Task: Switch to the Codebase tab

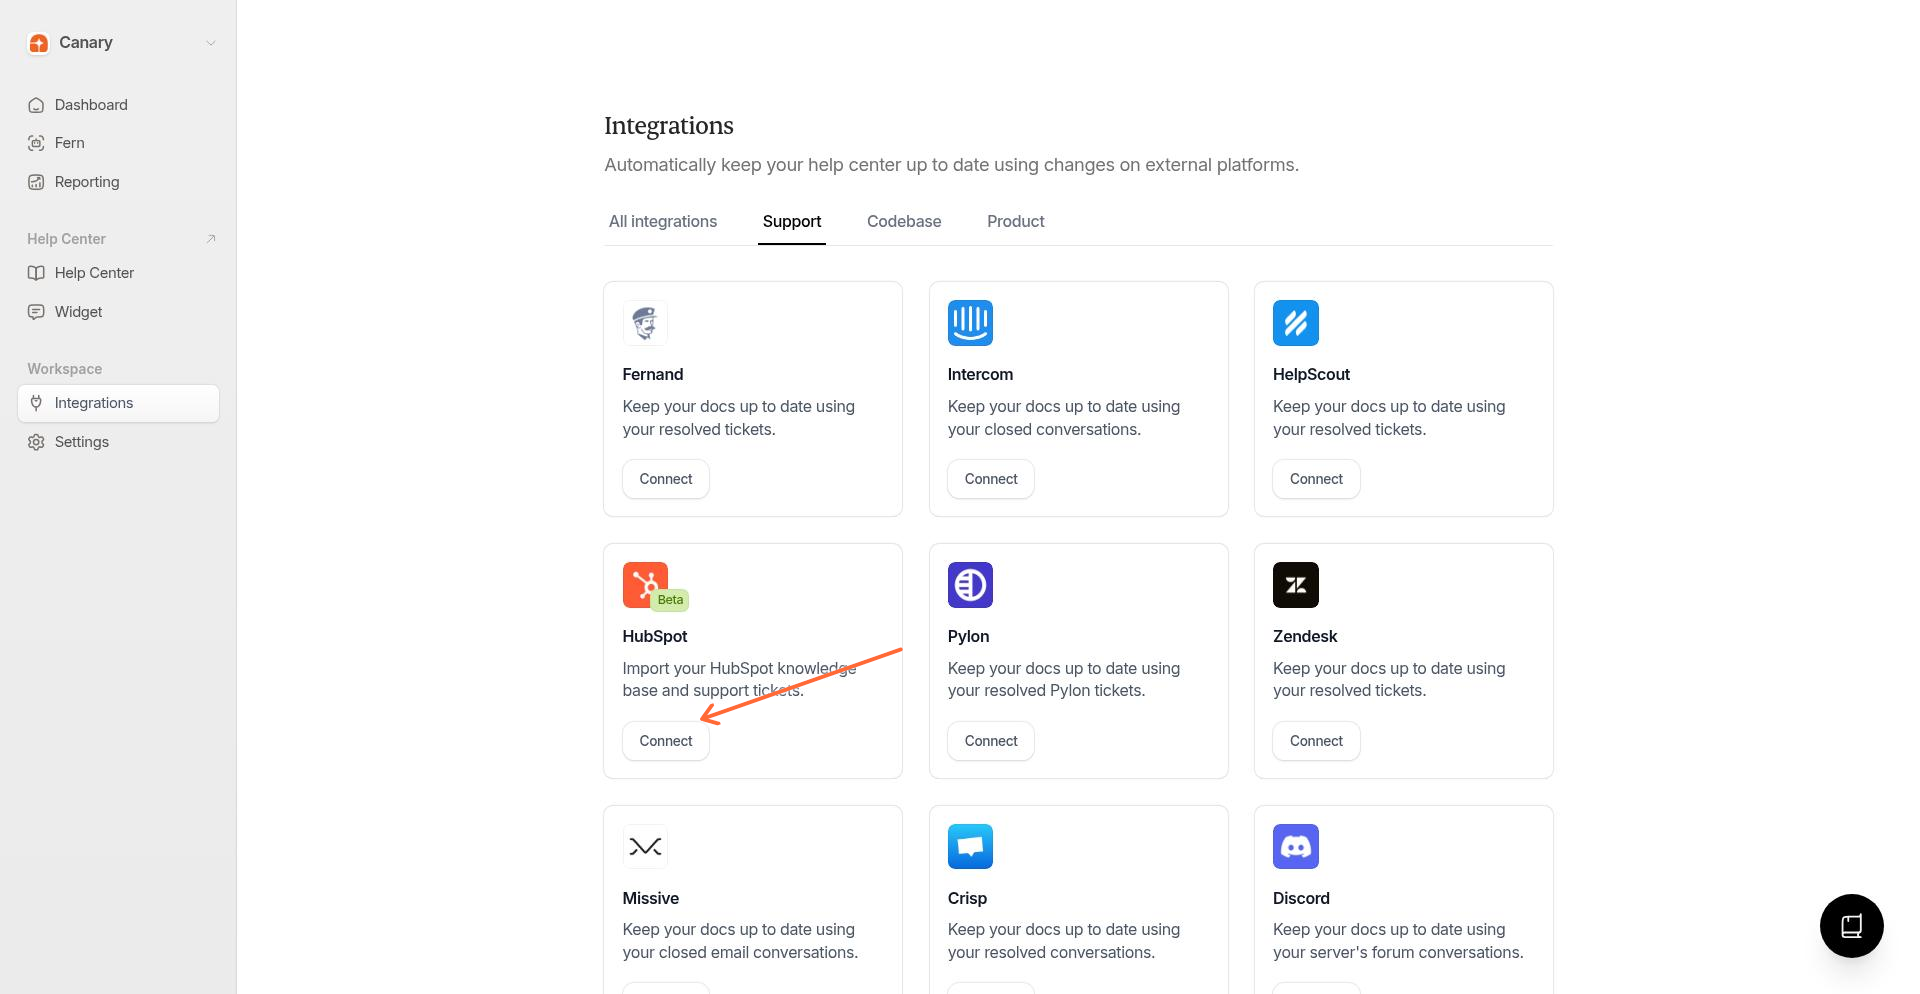Action: click(903, 221)
